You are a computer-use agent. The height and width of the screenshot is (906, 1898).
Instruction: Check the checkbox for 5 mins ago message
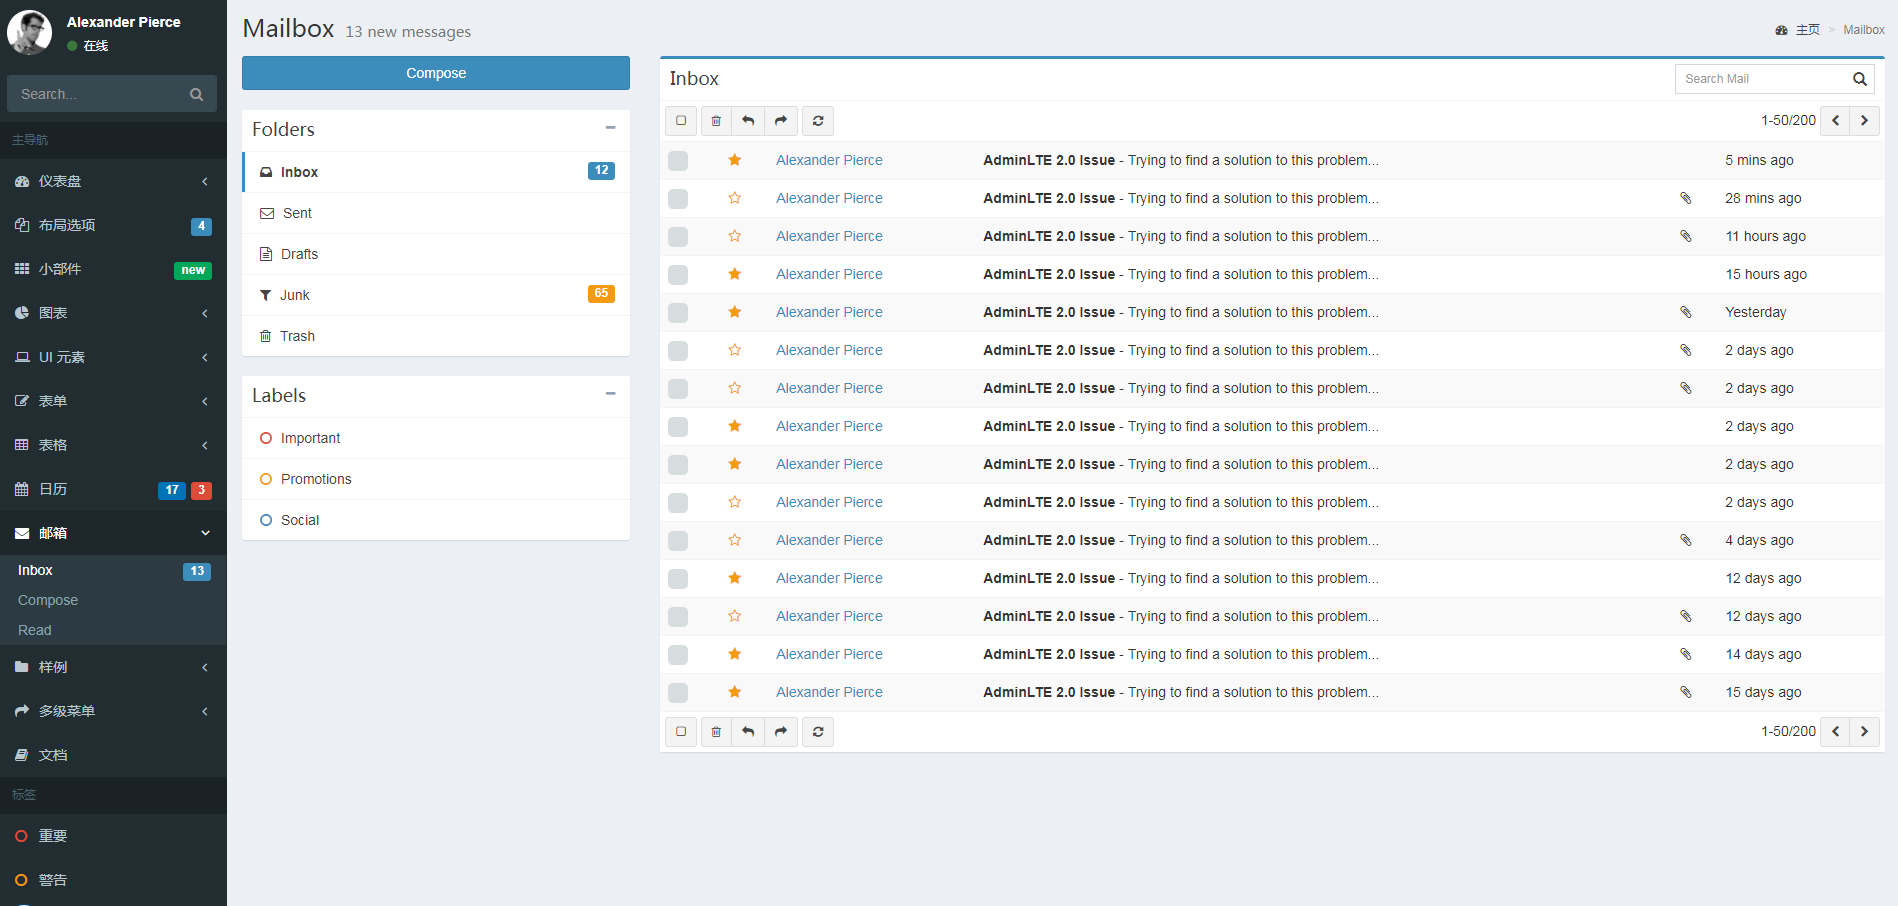click(678, 161)
